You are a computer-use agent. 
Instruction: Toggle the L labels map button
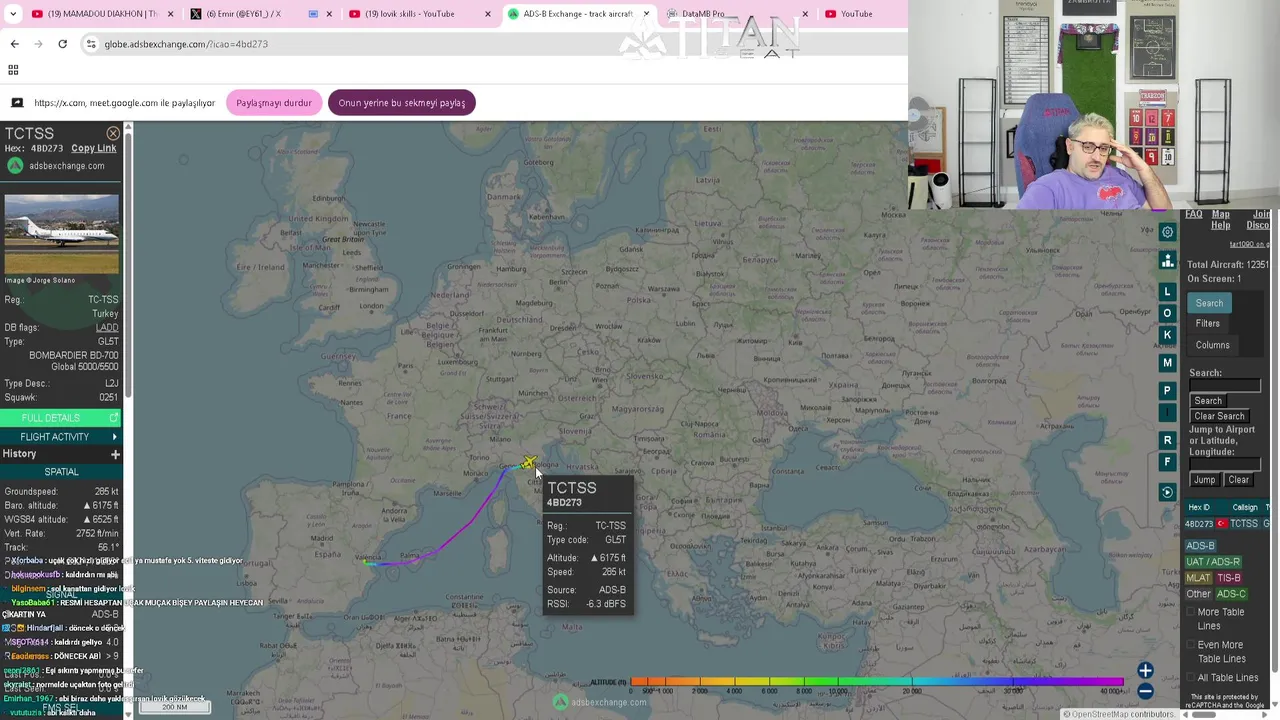pyautogui.click(x=1167, y=291)
